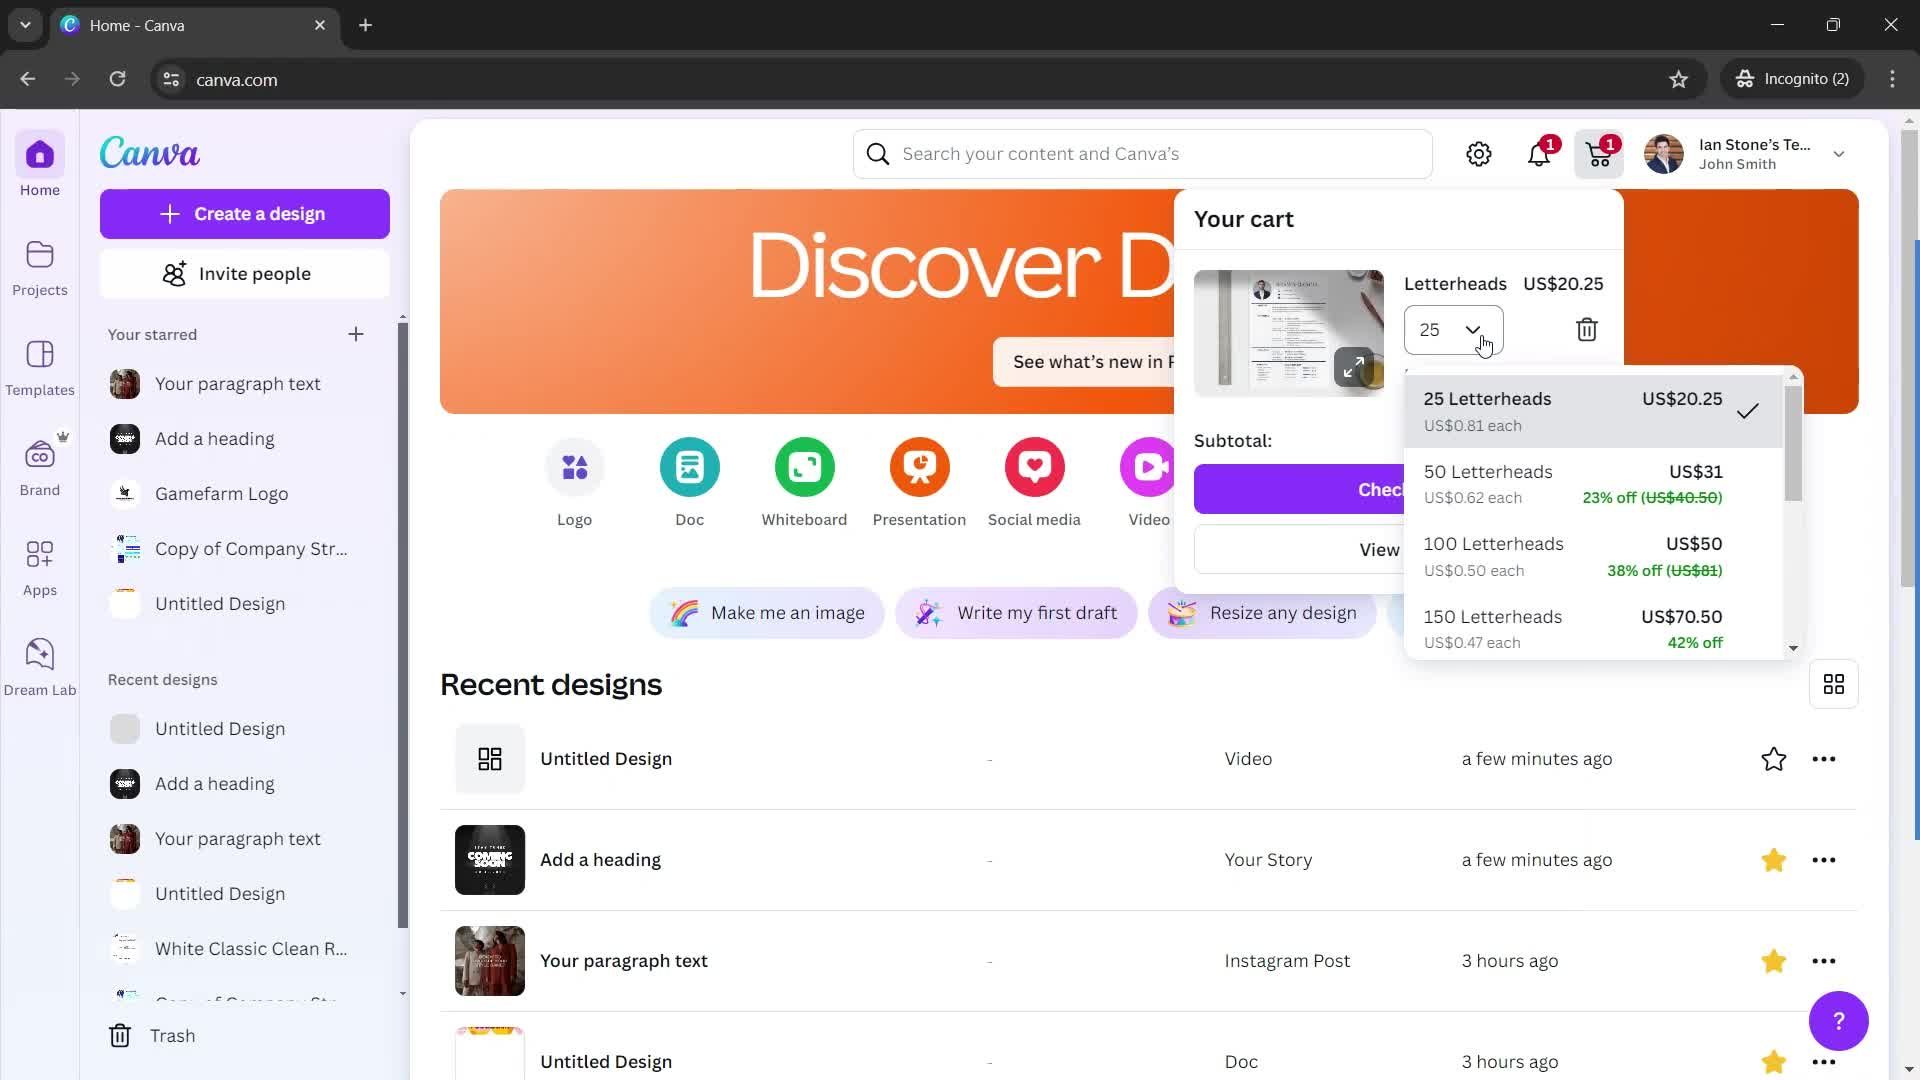Click Resize any design button
Screen dimensions: 1920x1080
coord(1263,613)
